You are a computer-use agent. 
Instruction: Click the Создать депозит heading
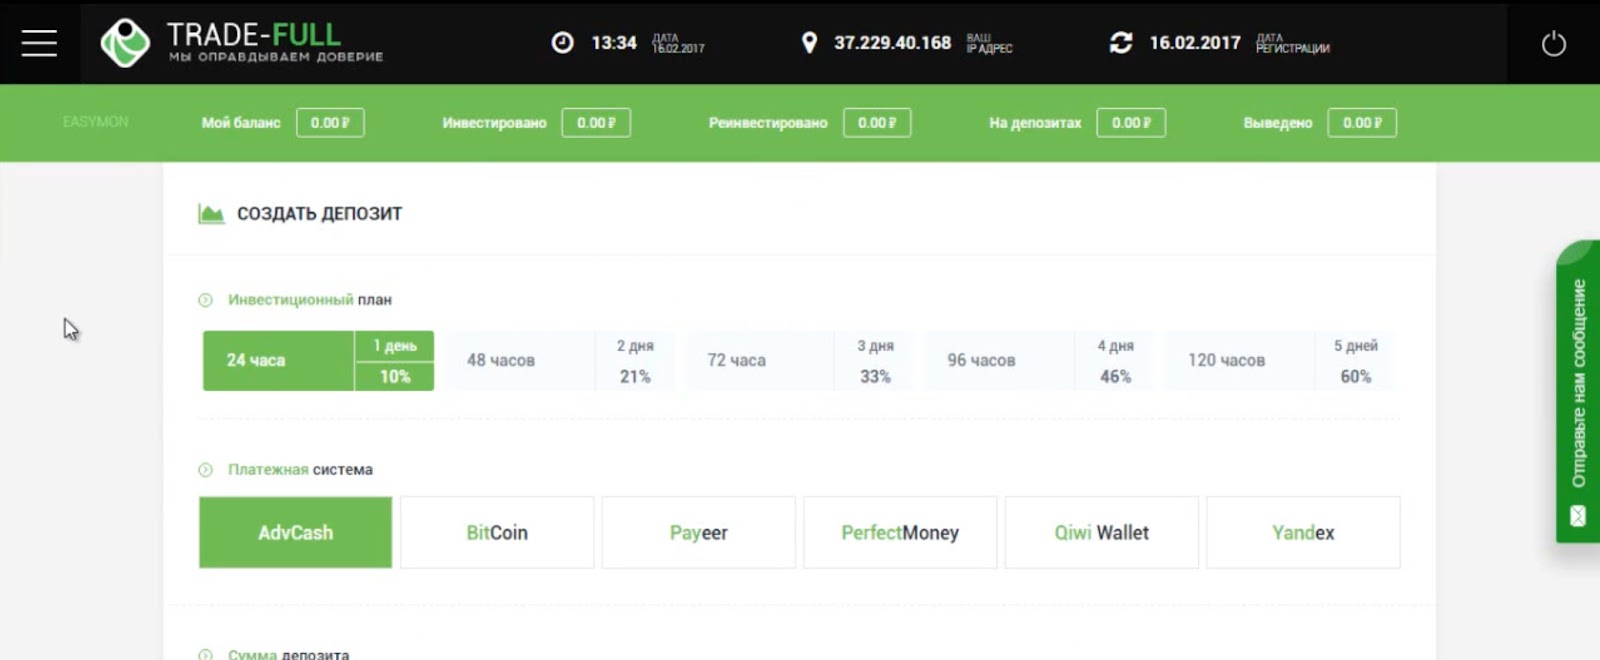(319, 214)
